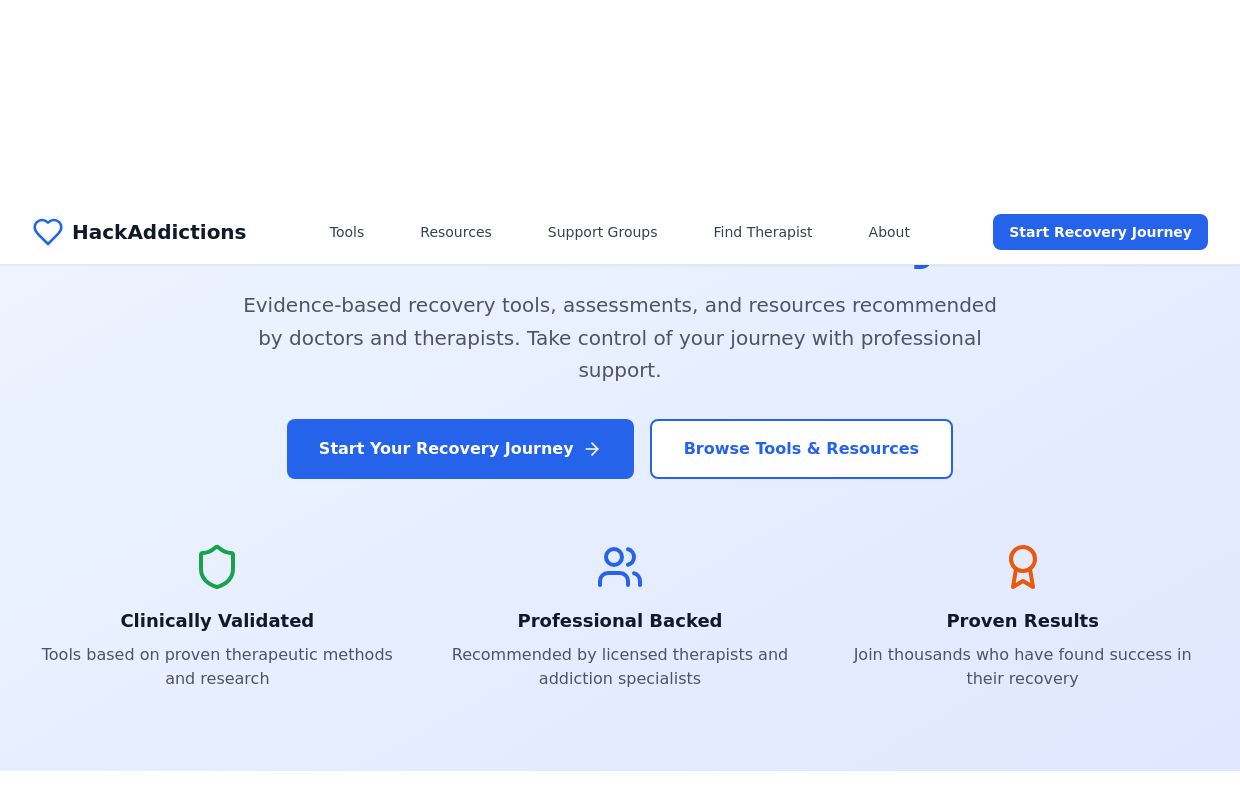Screen dimensions: 1240x800
Task: Click the award ribbon icon above Proven Results
Action: [x=1022, y=567]
